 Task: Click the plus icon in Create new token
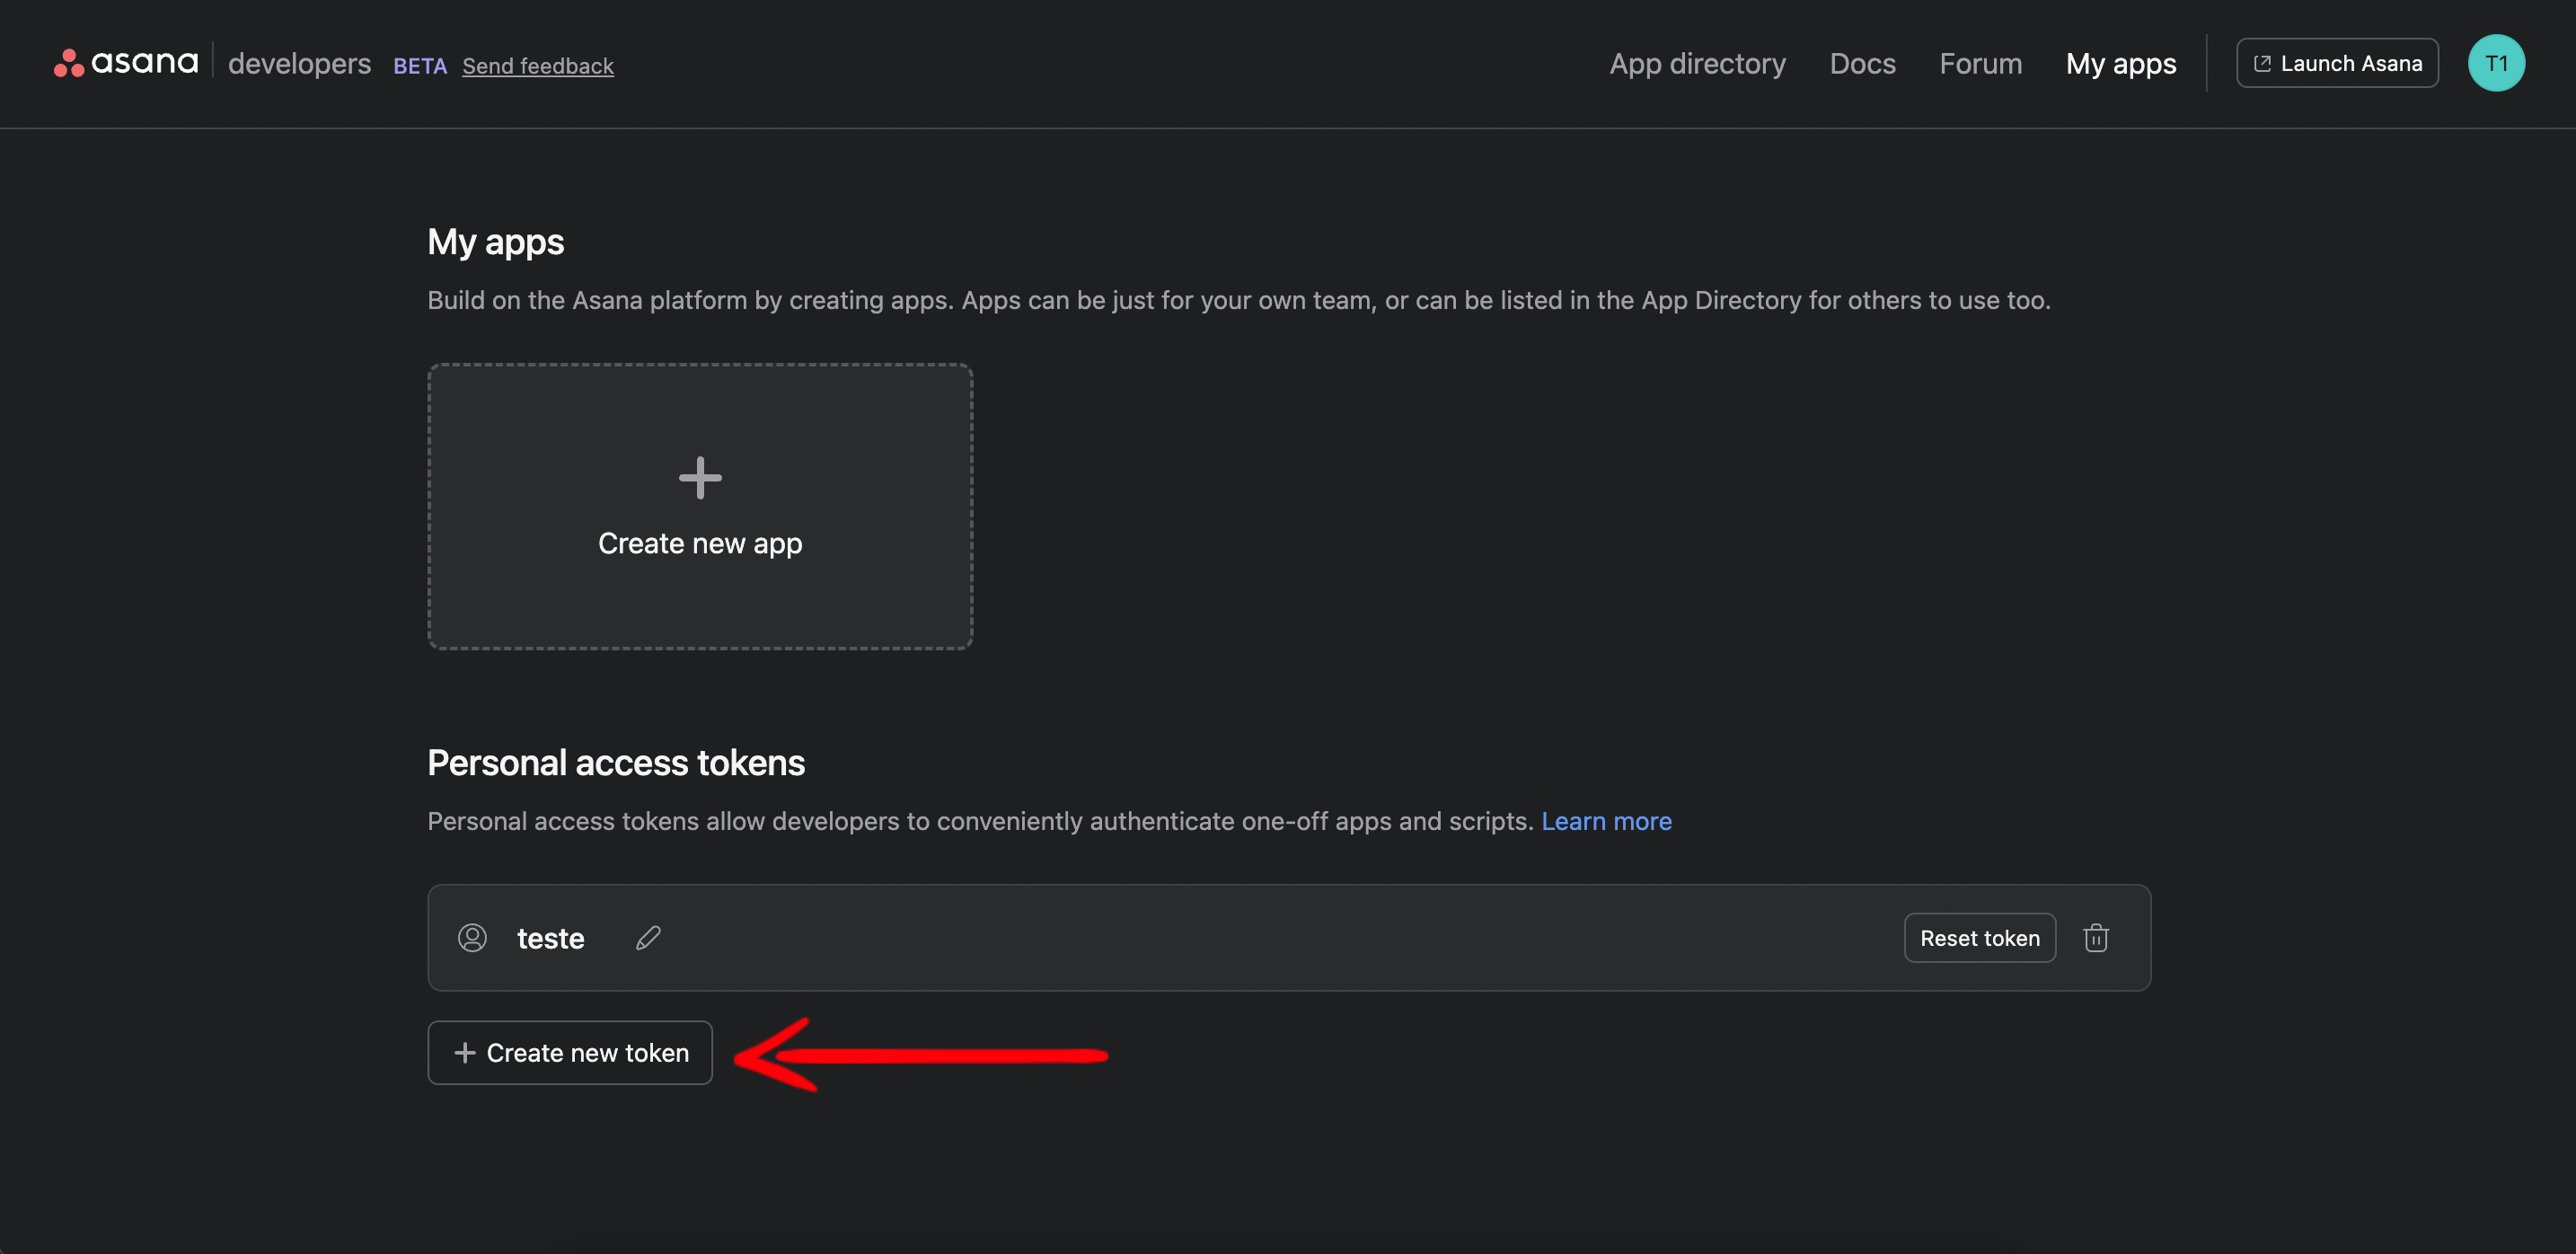(x=464, y=1053)
